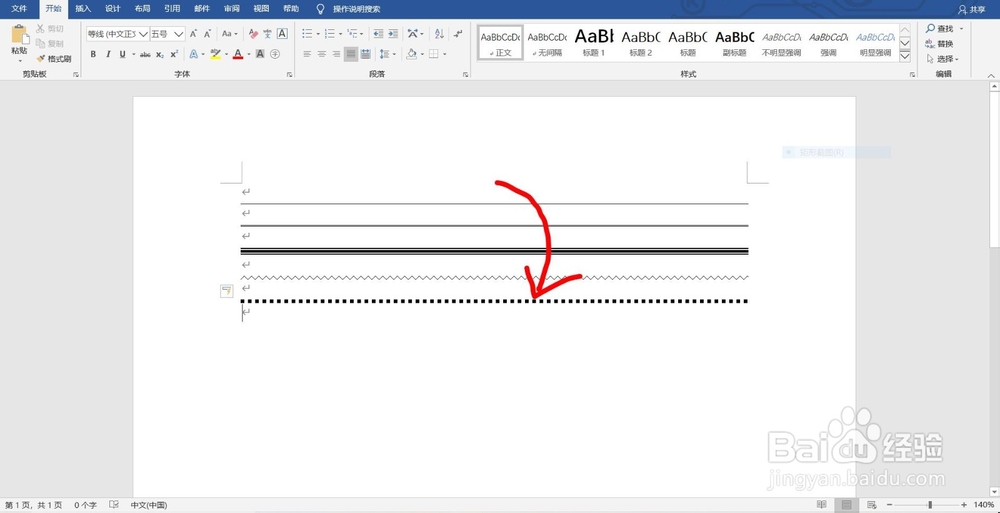Viewport: 1000px width, 513px height.
Task: Open the File (文件) tab
Action: (x=20, y=9)
